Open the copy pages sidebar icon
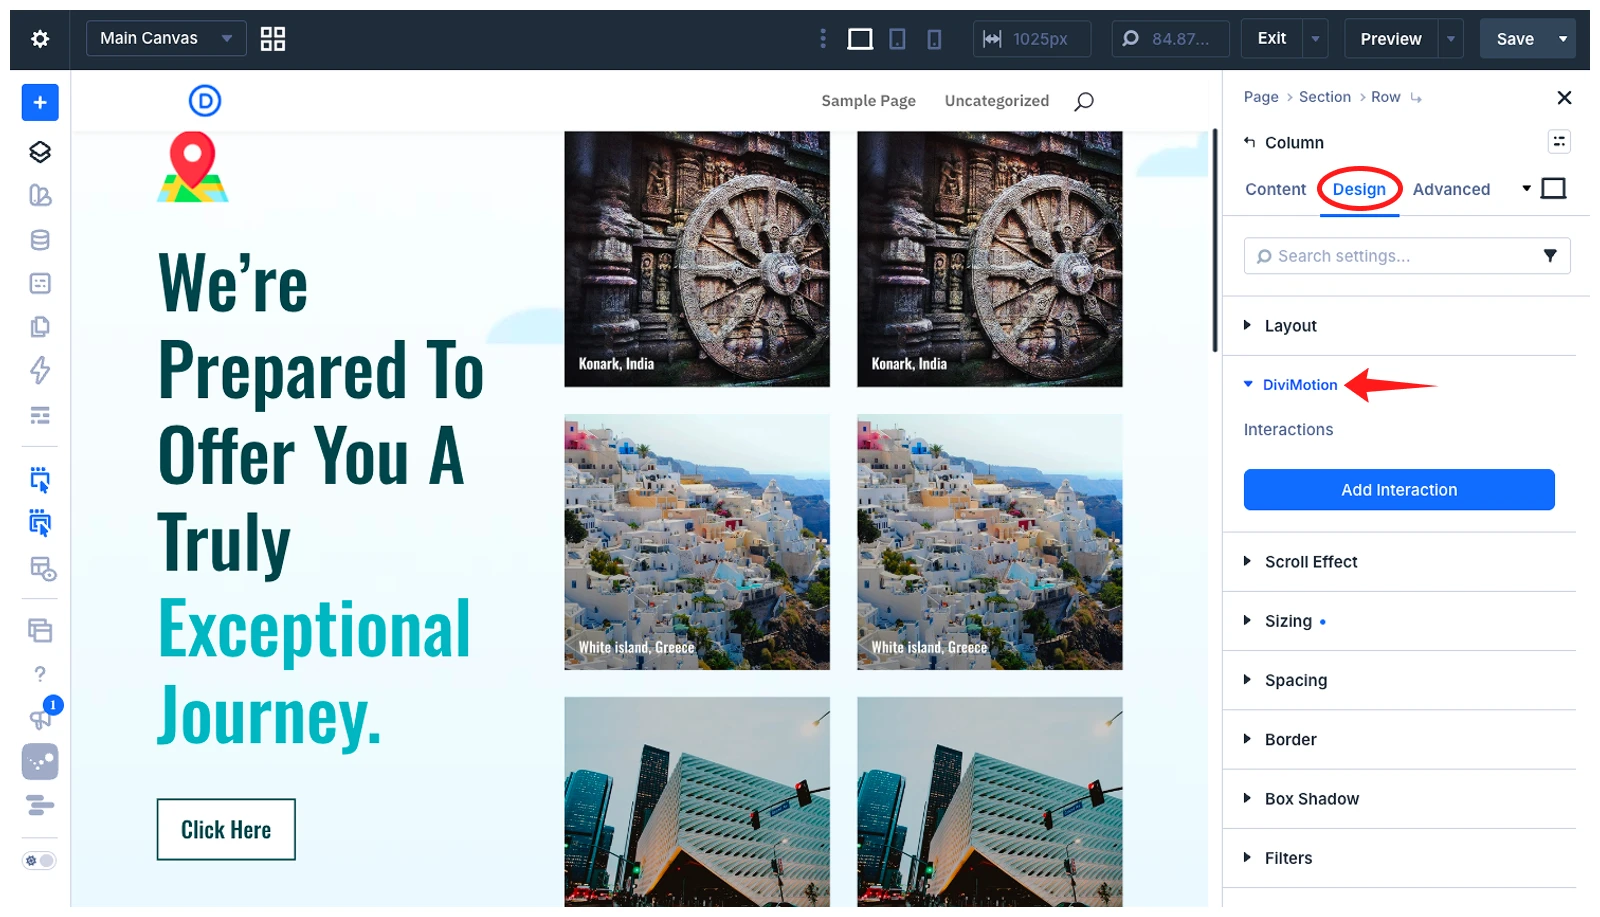The height and width of the screenshot is (917, 1600). [x=40, y=327]
